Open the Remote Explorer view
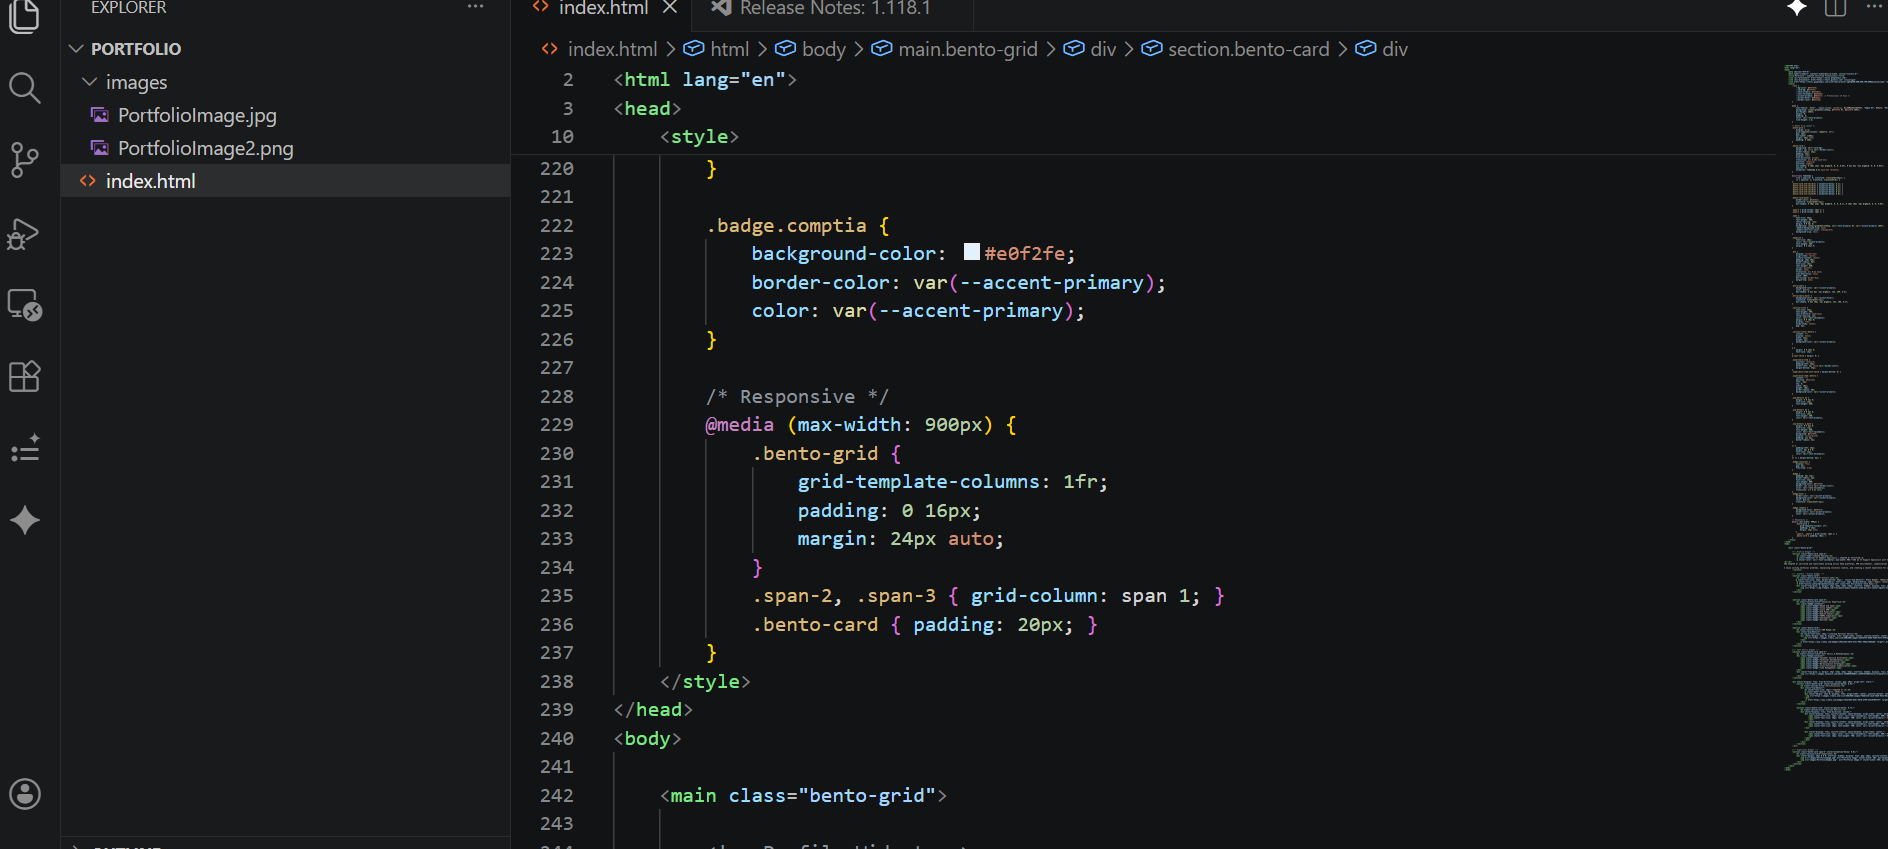This screenshot has height=849, width=1888. [24, 305]
